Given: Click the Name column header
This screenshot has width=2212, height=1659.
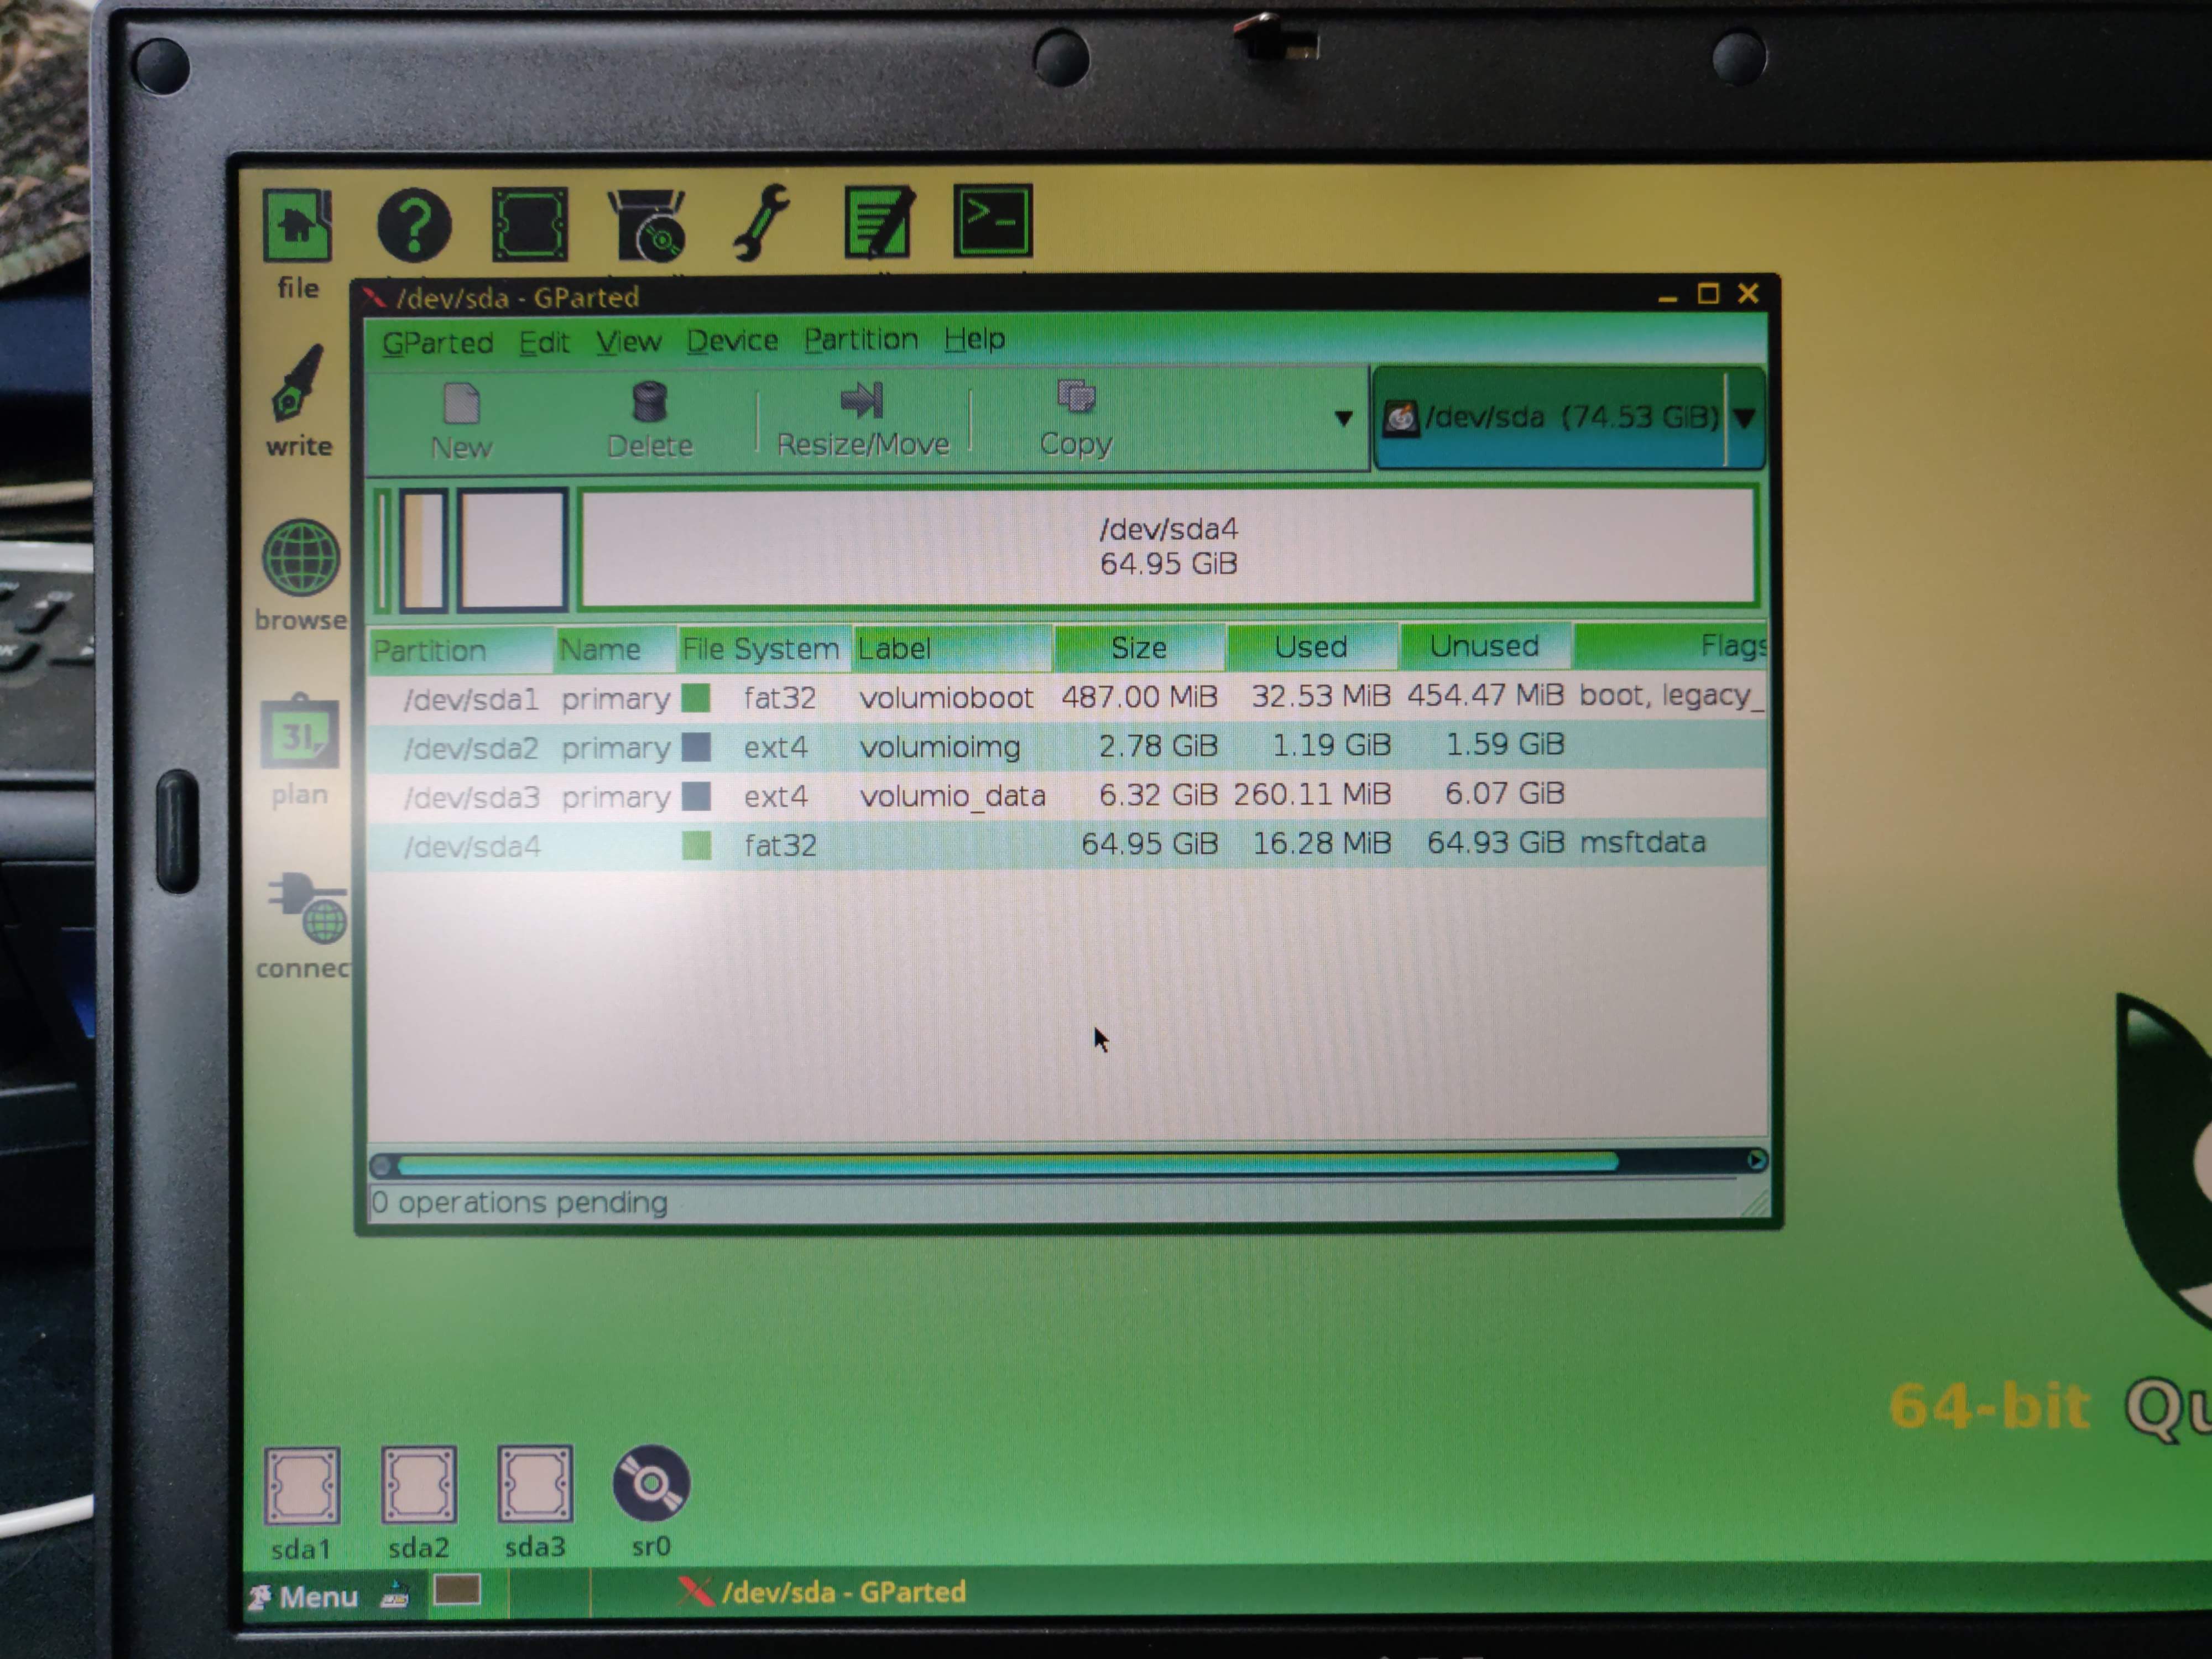Looking at the screenshot, I should pos(614,649).
